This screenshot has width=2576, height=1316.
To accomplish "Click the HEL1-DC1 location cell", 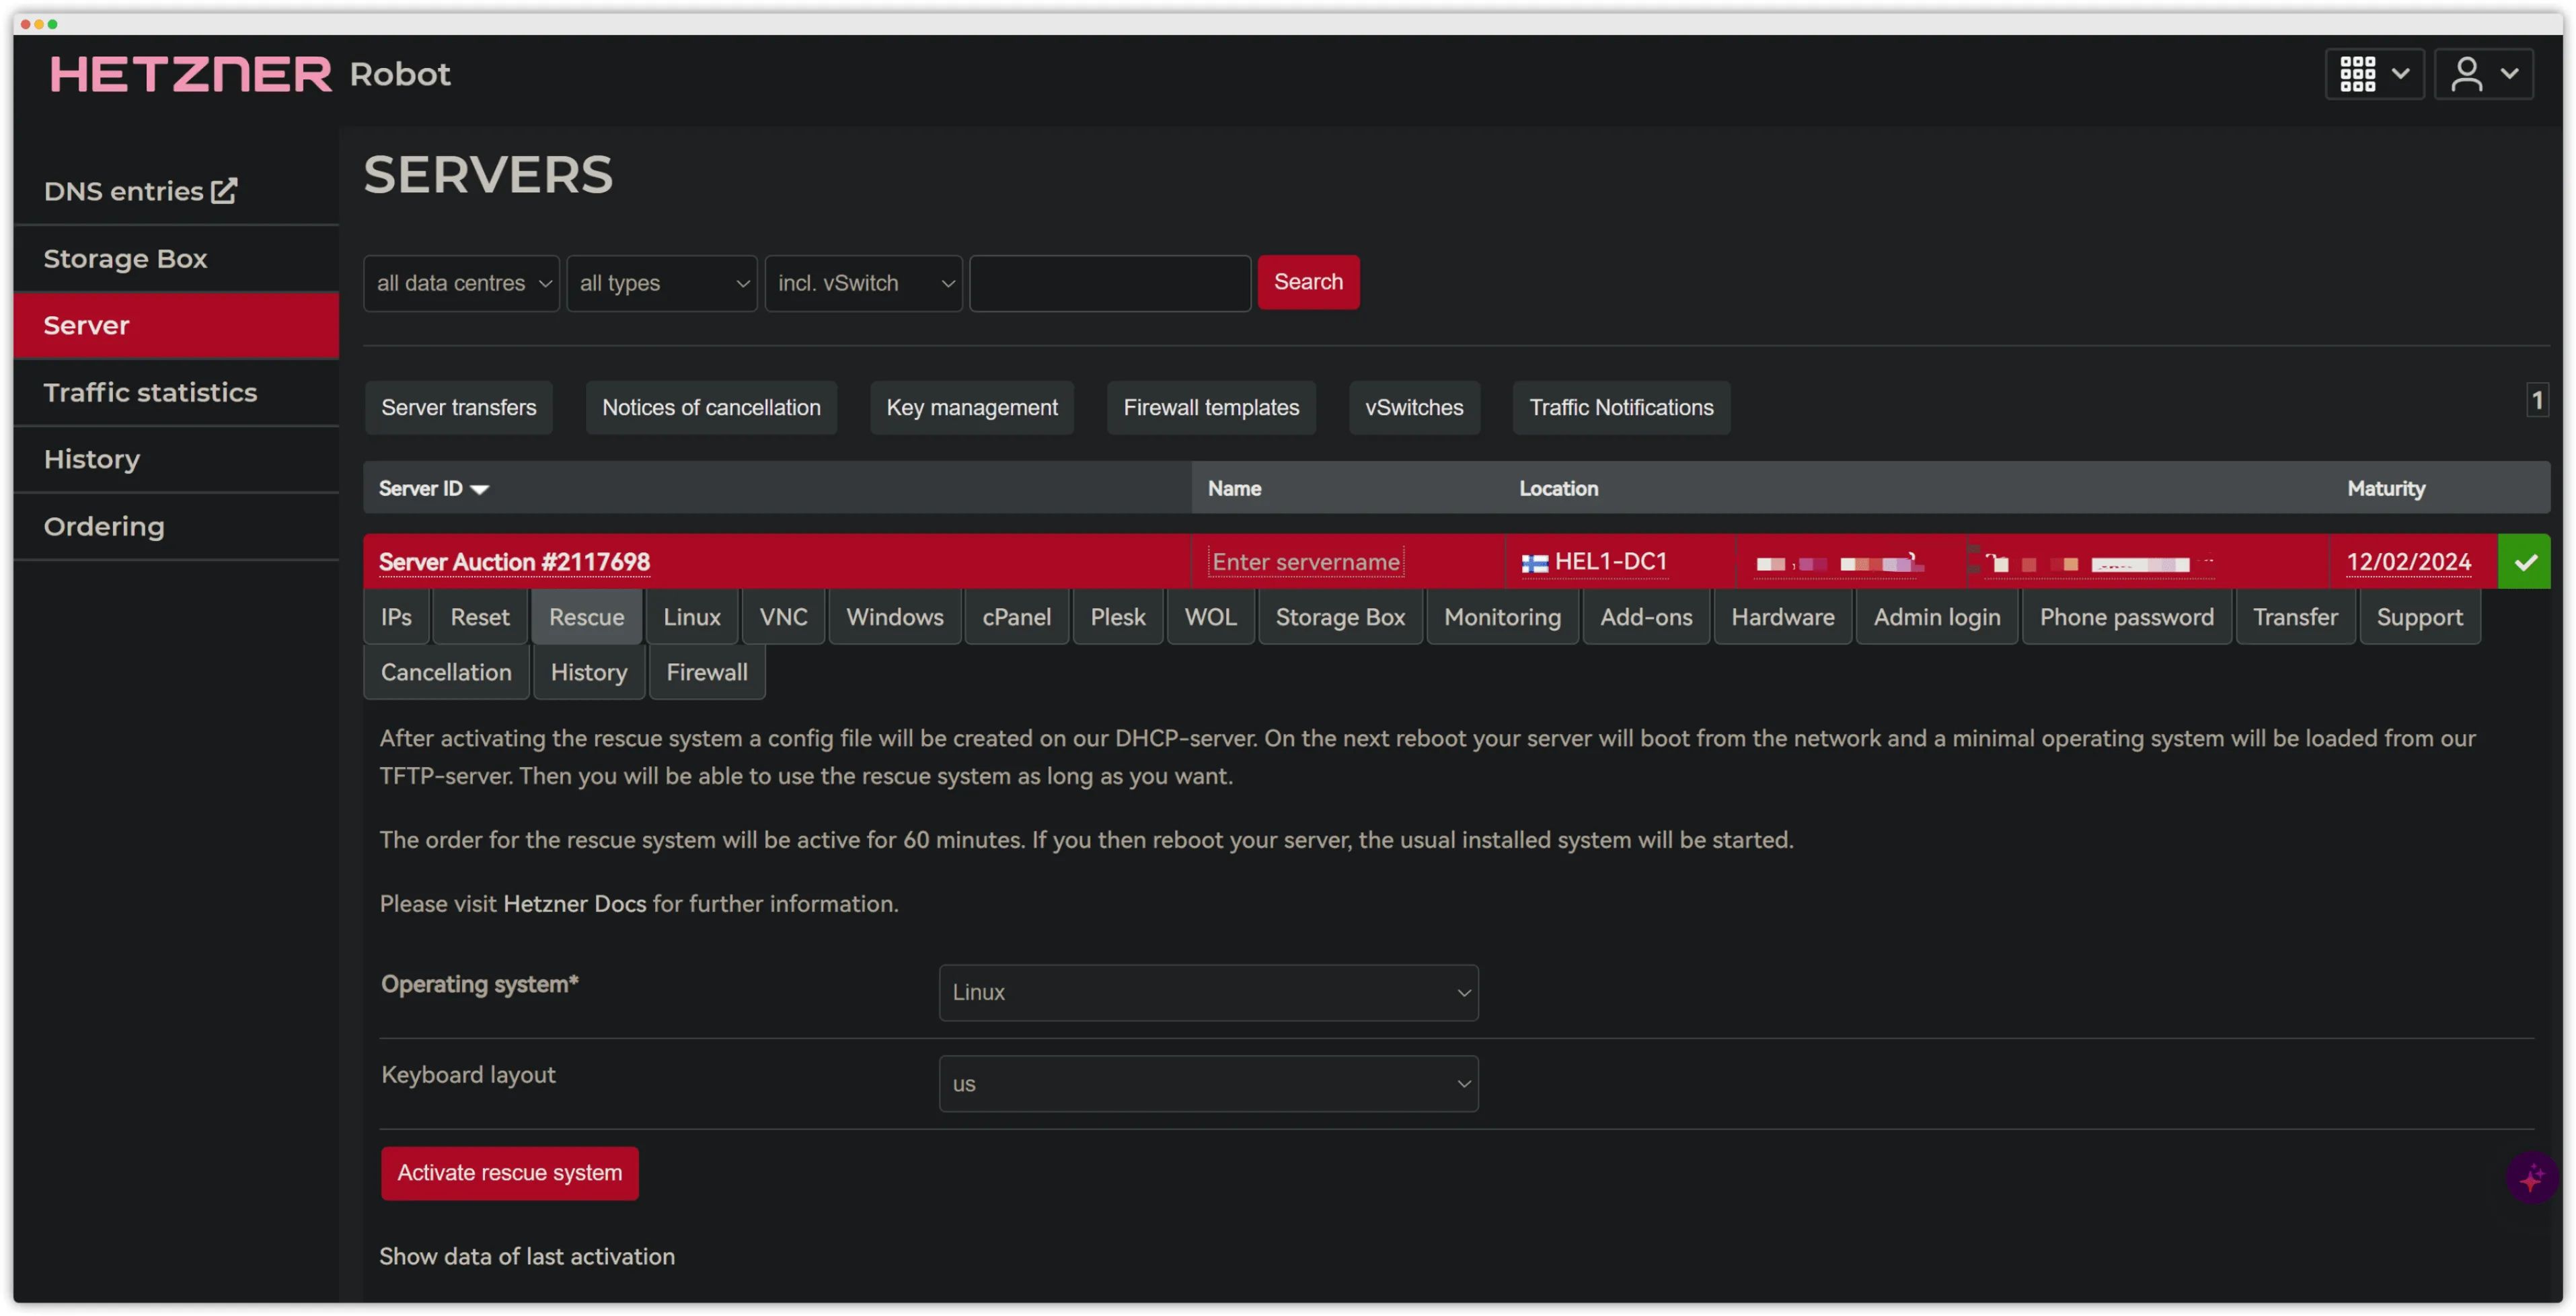I will point(1594,562).
